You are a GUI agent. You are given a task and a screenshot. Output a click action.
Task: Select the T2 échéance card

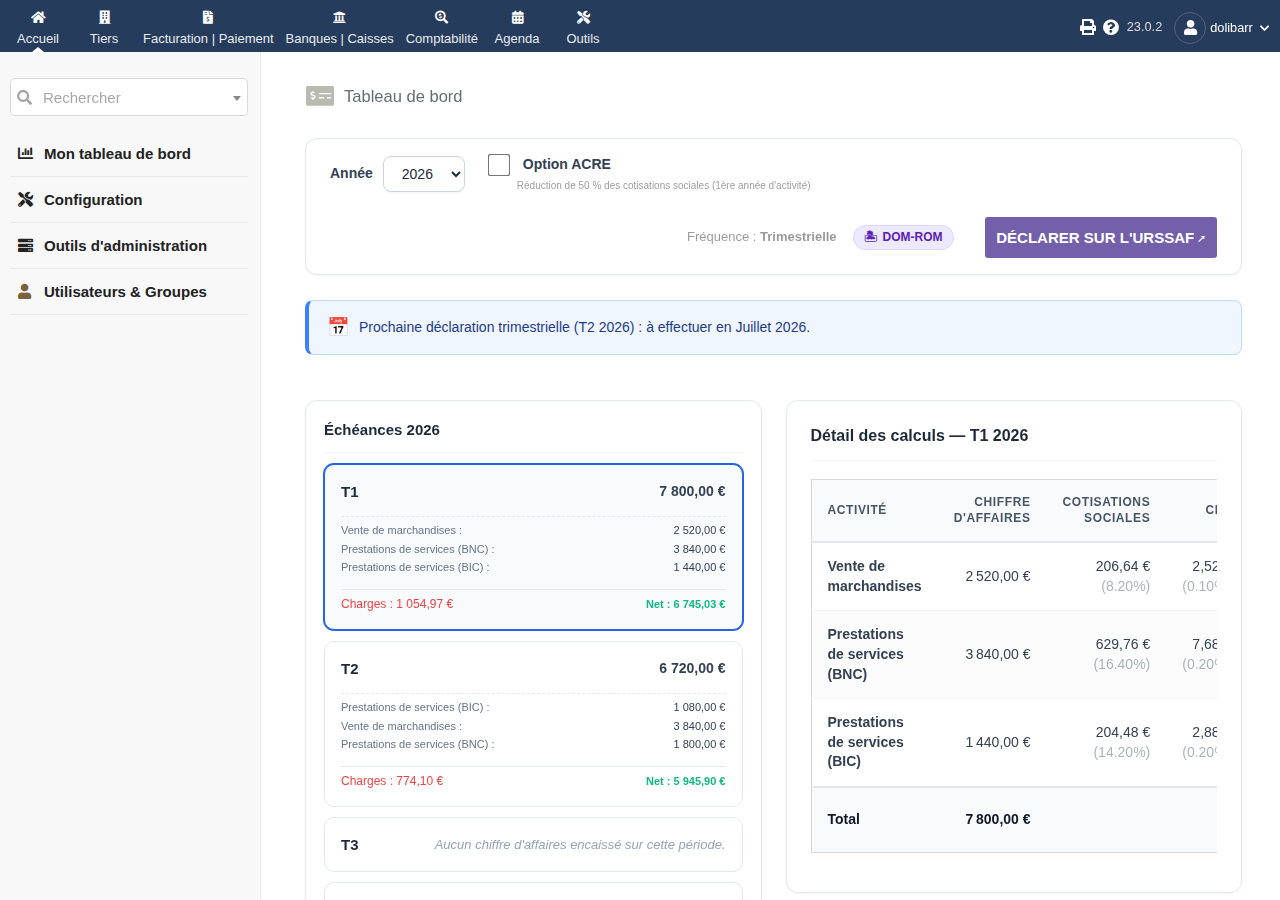coord(533,724)
